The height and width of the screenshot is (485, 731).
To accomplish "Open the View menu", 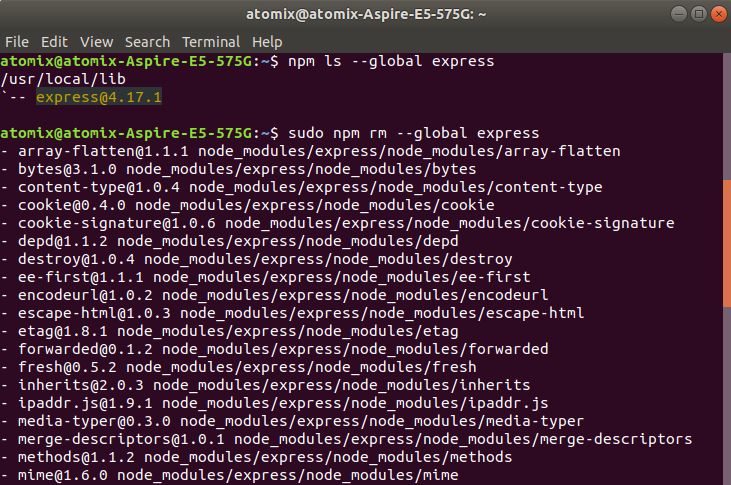I will click(x=97, y=42).
